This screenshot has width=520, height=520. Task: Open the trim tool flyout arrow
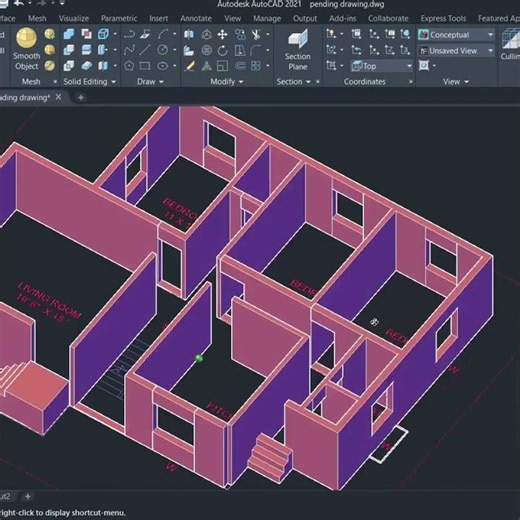pos(268,34)
